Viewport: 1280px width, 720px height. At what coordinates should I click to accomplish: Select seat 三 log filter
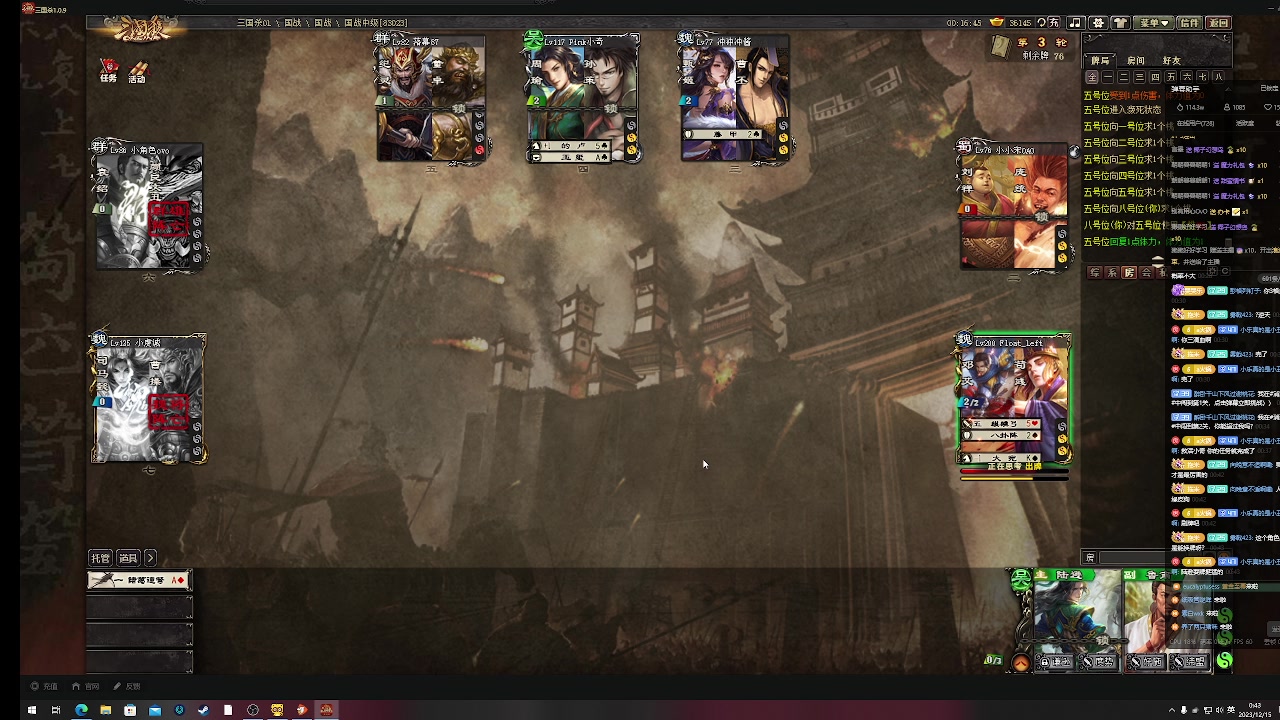pyautogui.click(x=1141, y=77)
